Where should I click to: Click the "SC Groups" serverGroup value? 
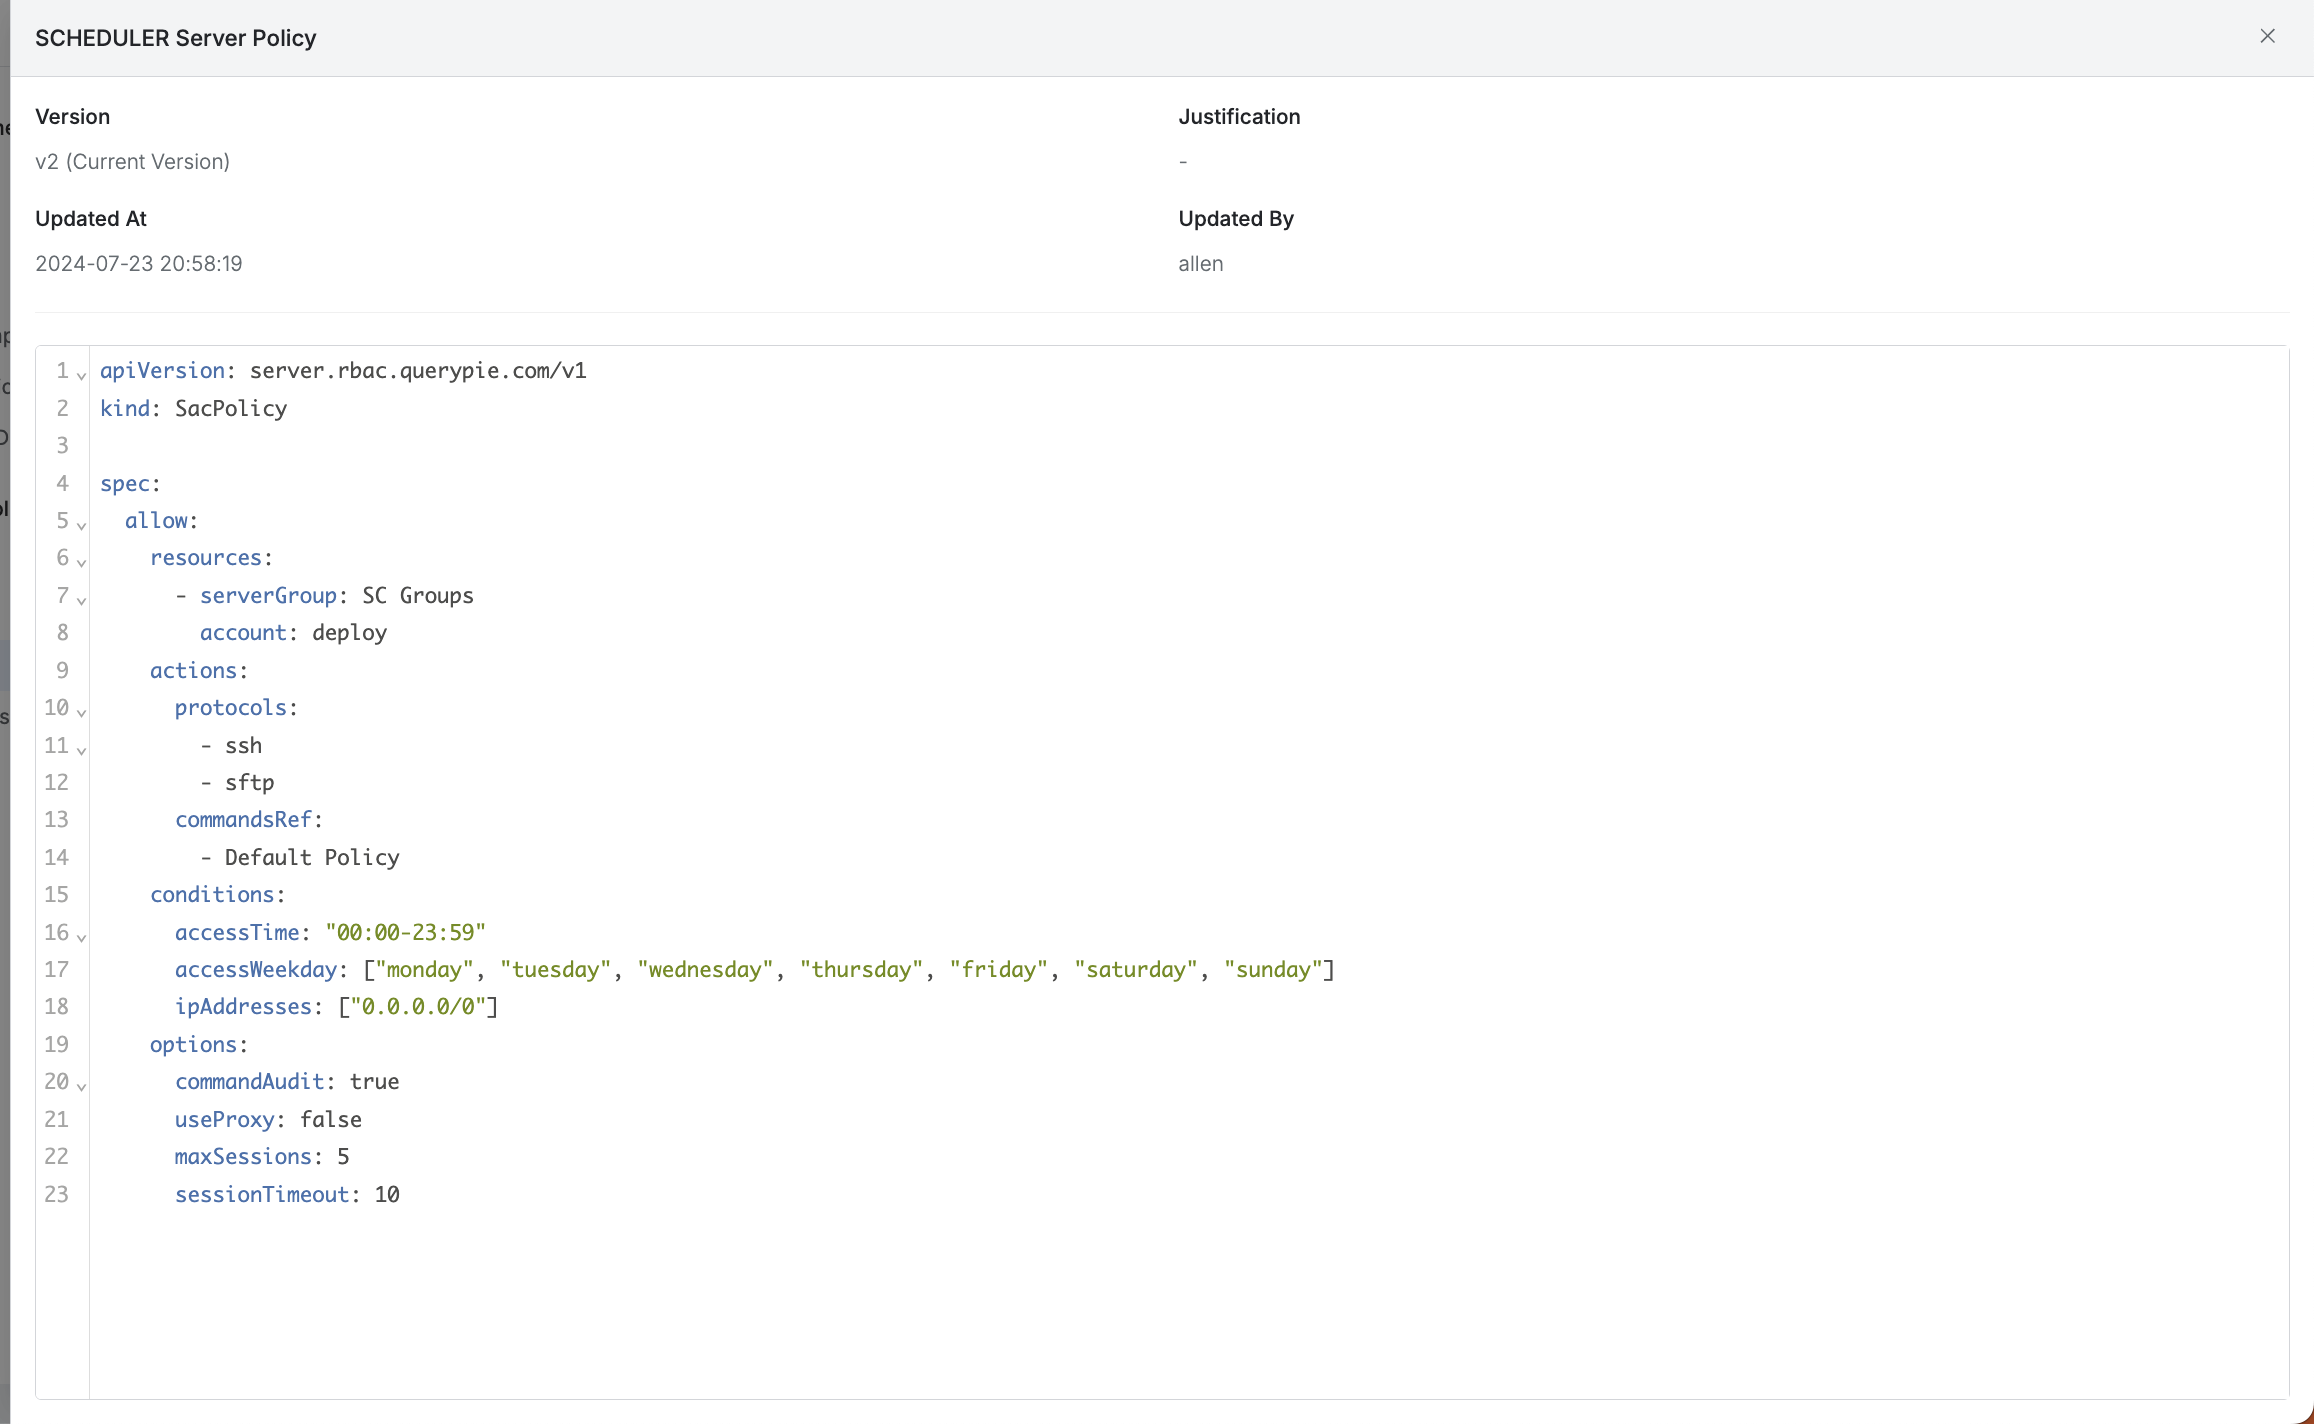click(417, 596)
